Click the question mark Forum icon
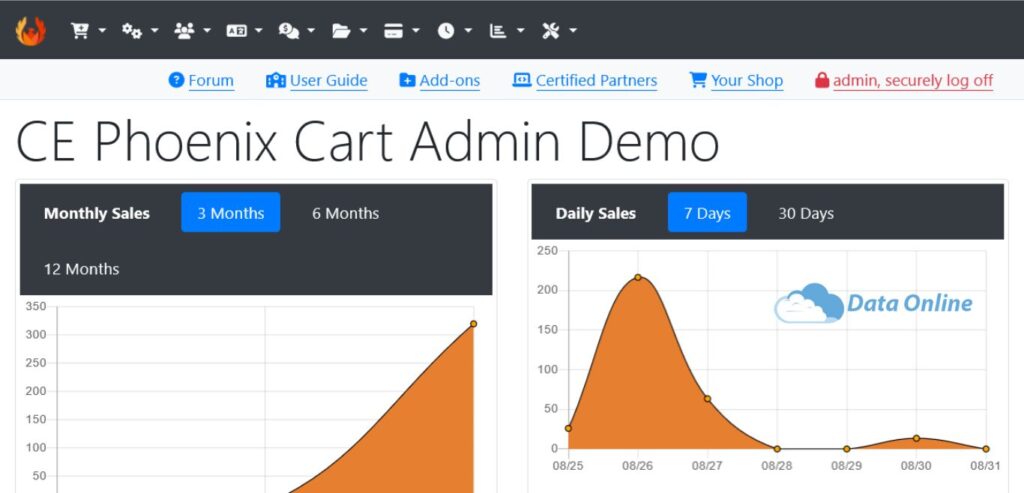 click(x=176, y=80)
